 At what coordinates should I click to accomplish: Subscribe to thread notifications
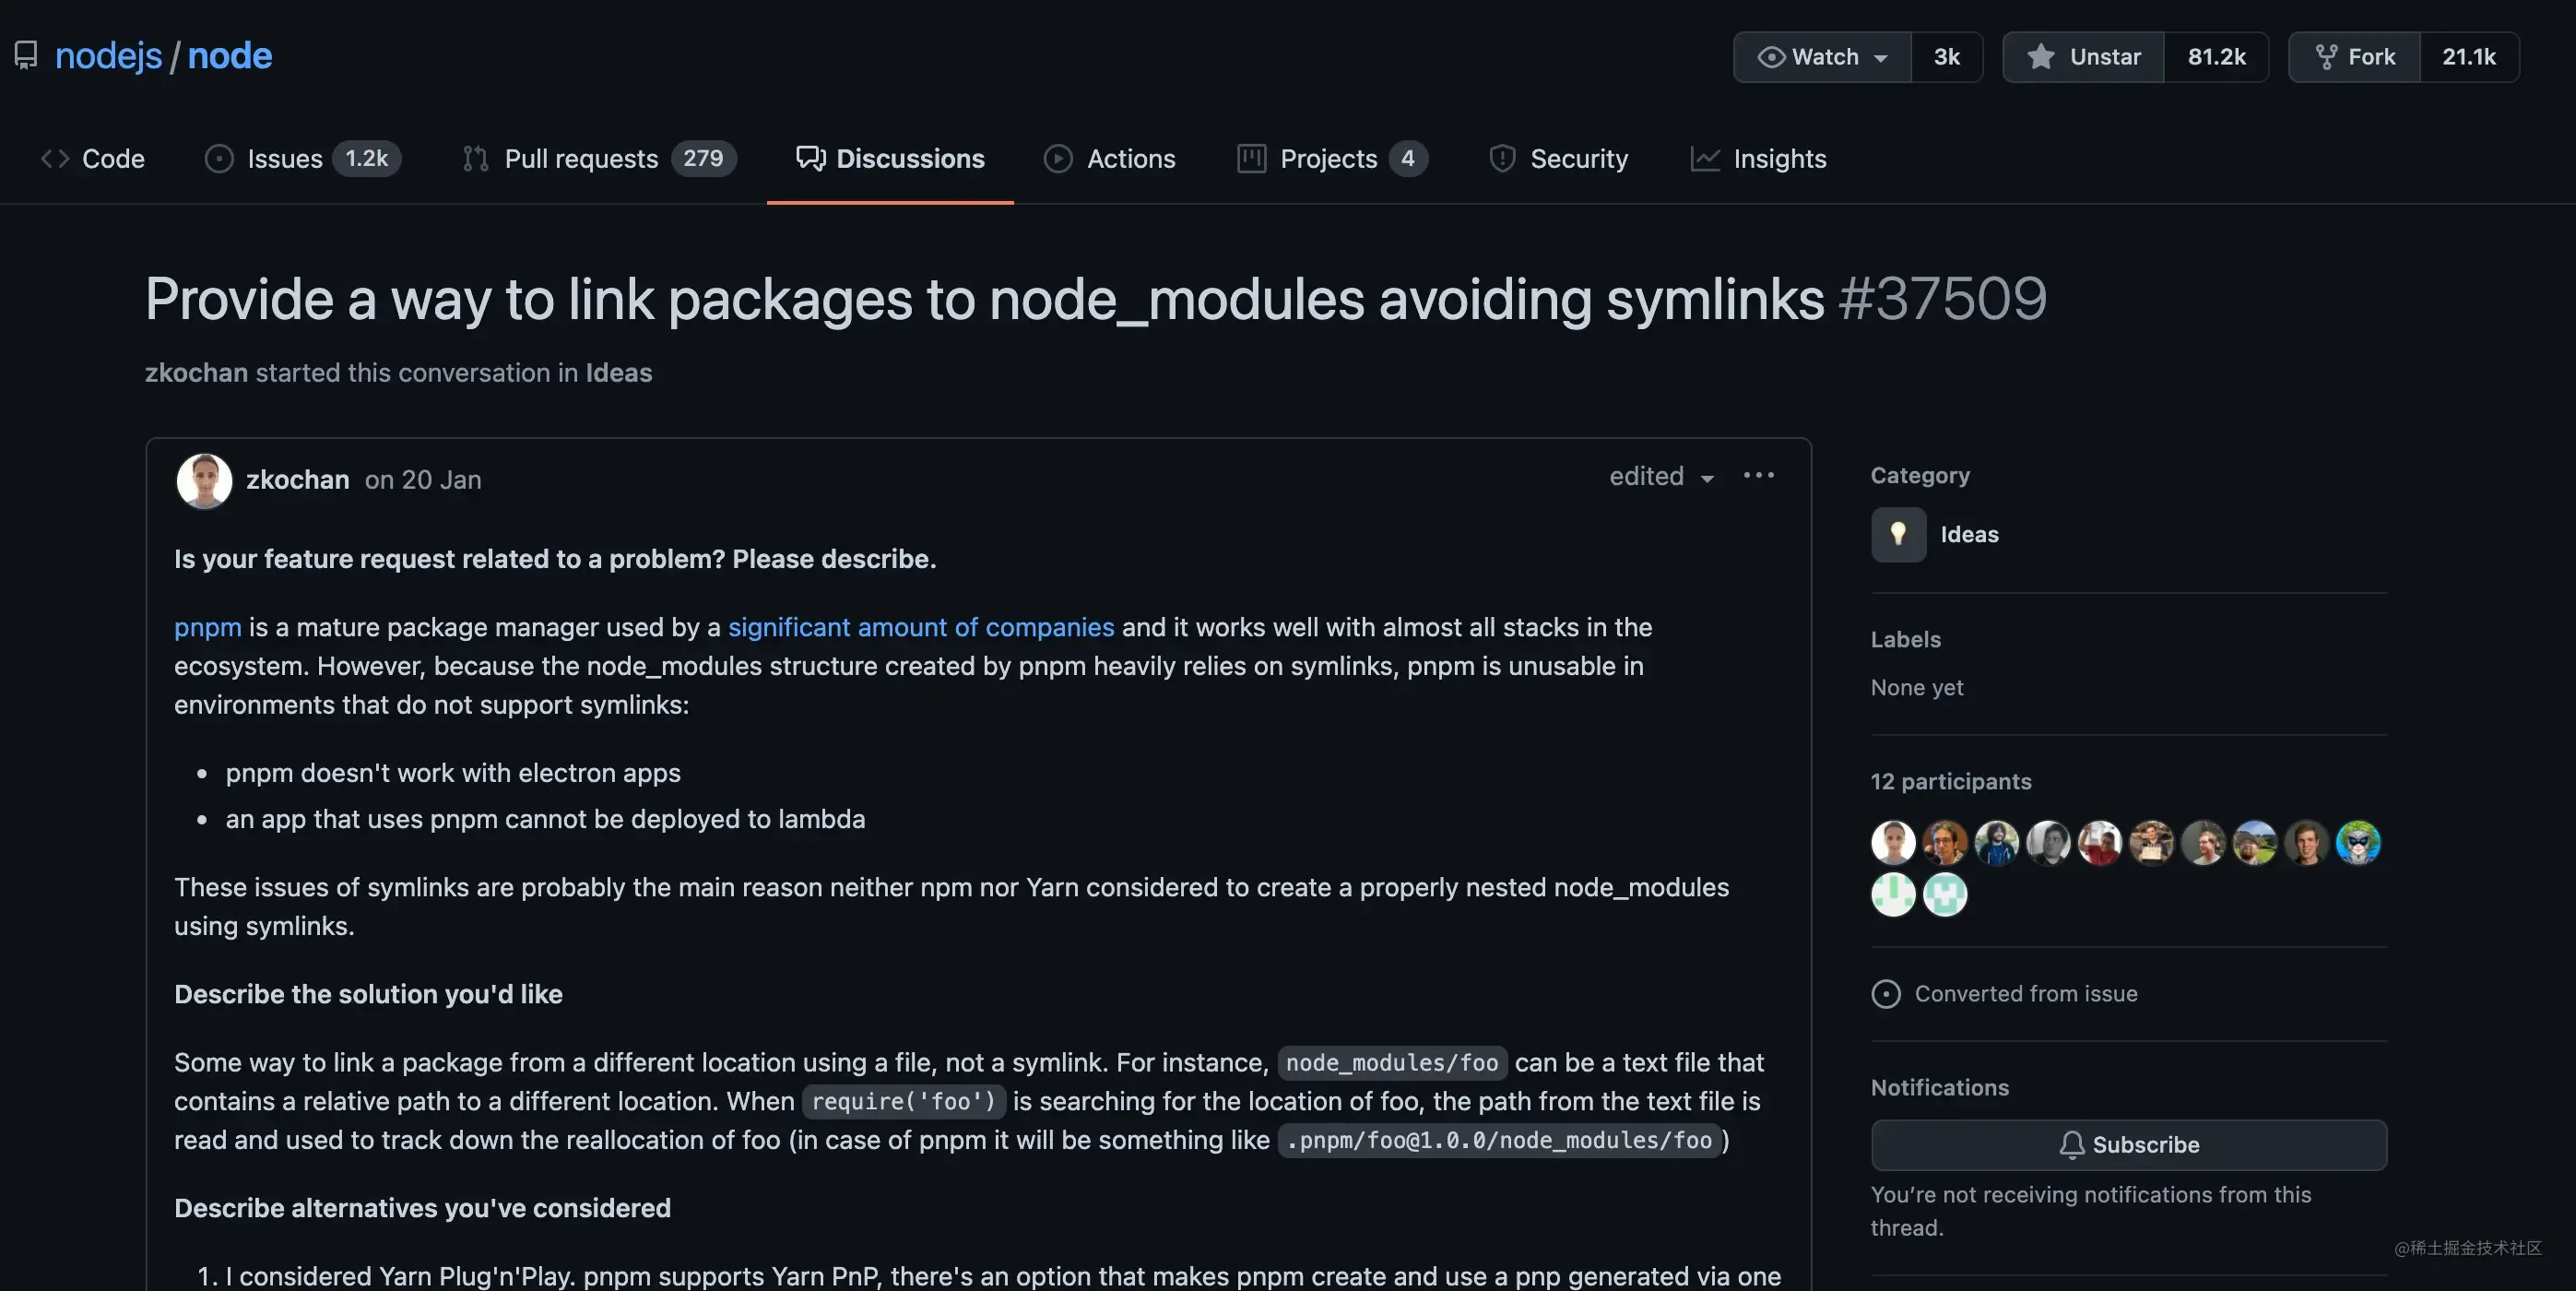tap(2129, 1144)
